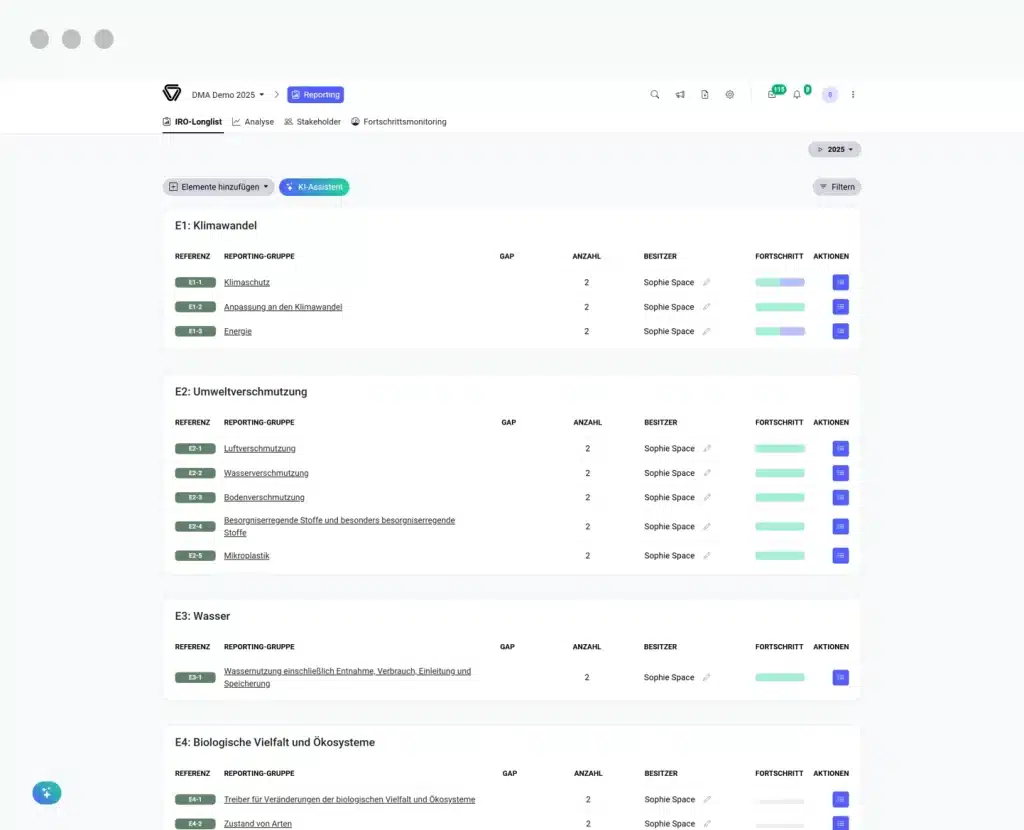Switch to the Analyse tab
The height and width of the screenshot is (830, 1024).
tap(253, 122)
